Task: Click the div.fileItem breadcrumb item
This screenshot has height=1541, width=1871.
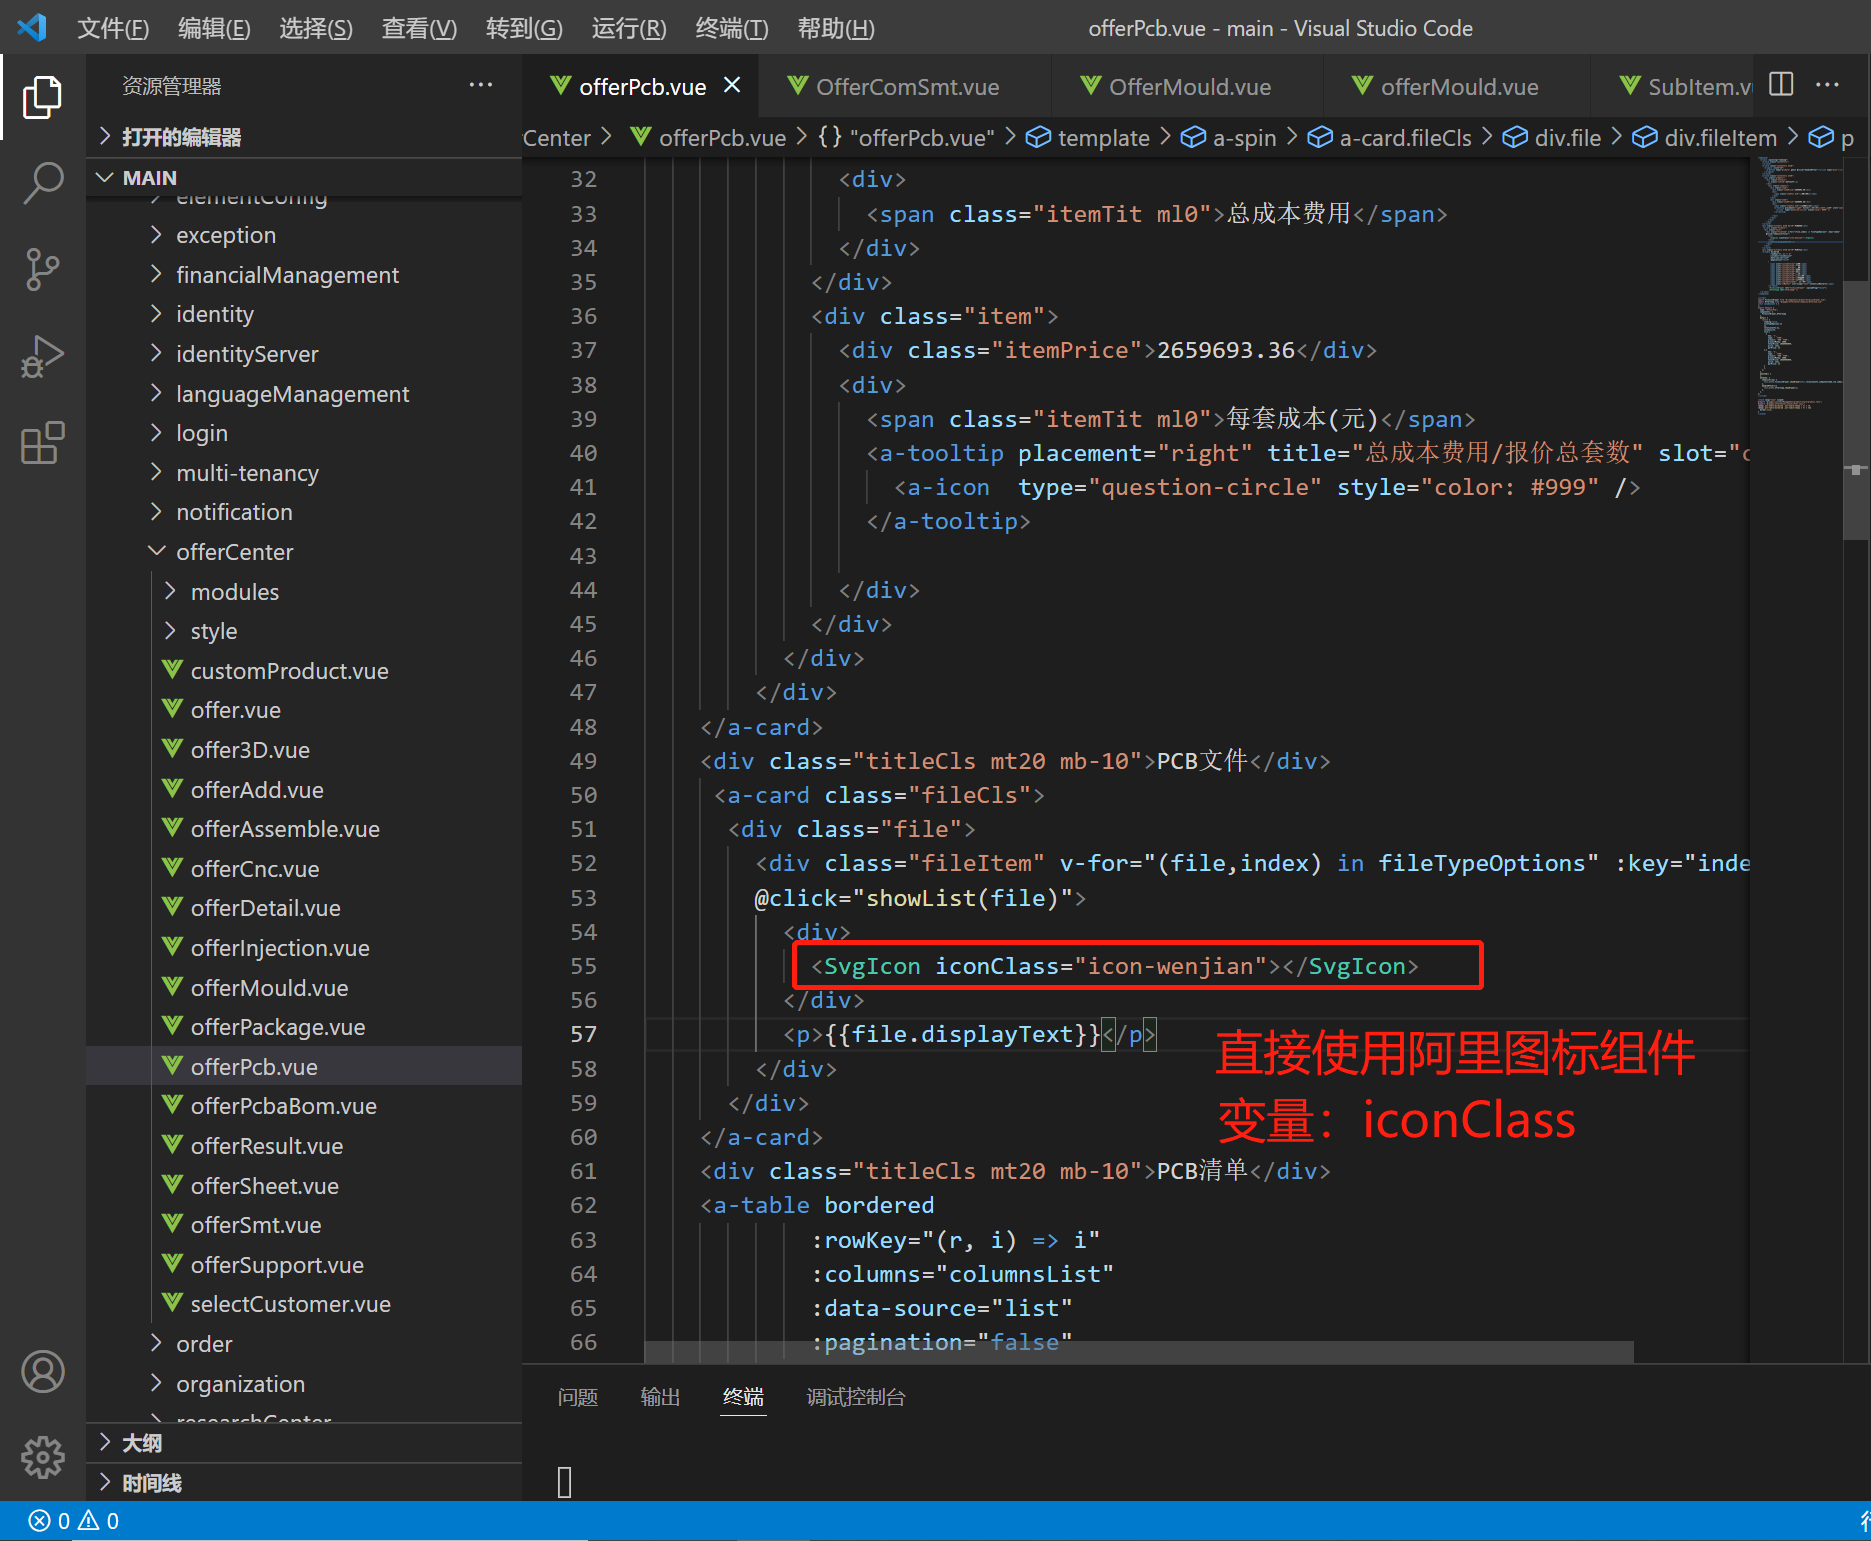Action: [1705, 138]
